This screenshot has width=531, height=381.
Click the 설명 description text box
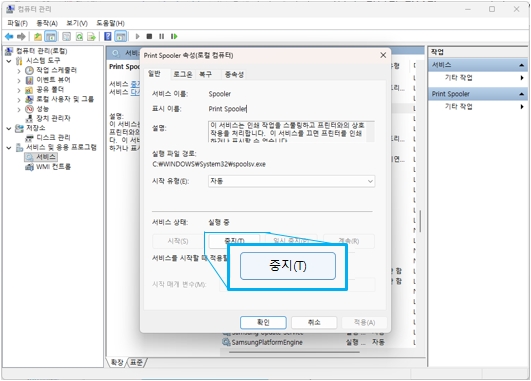tap(292, 131)
